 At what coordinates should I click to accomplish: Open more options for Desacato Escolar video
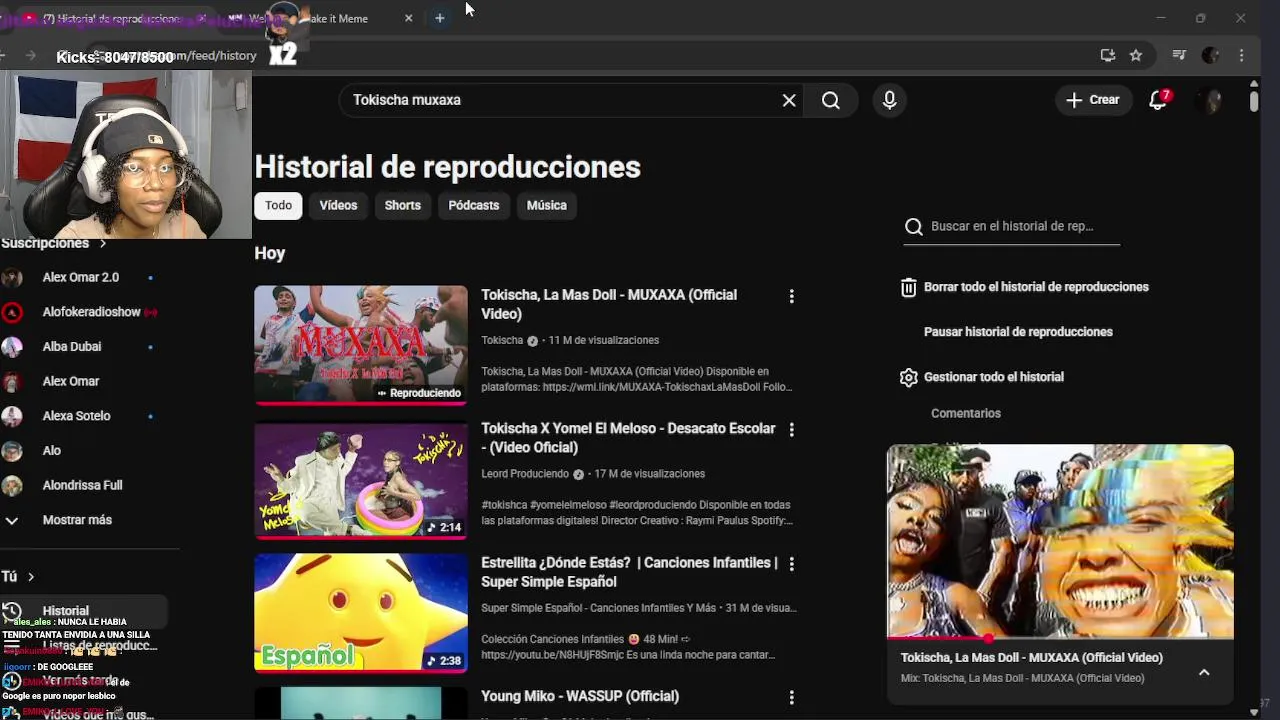point(791,429)
